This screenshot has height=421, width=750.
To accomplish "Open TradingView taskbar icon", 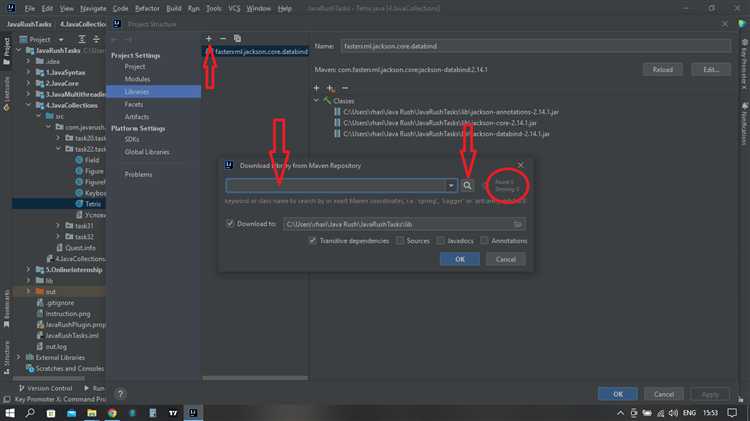I will click(173, 413).
